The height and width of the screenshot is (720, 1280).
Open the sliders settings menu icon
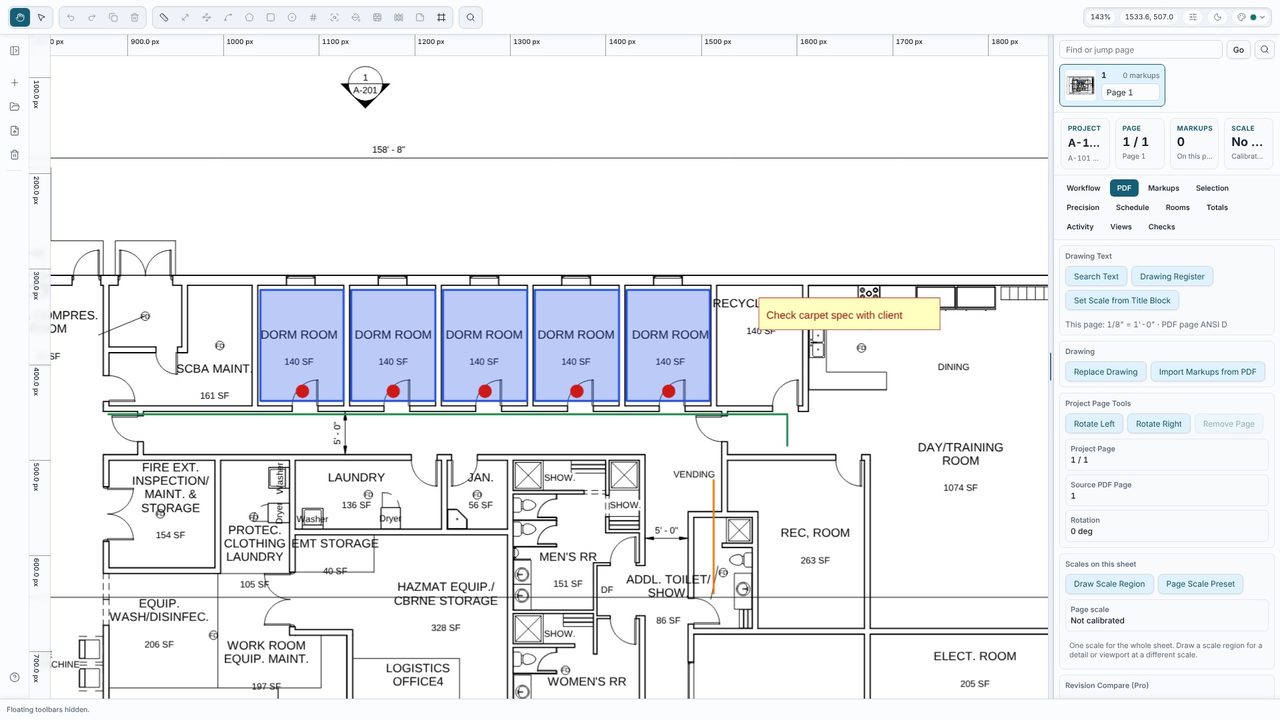[x=1193, y=17]
